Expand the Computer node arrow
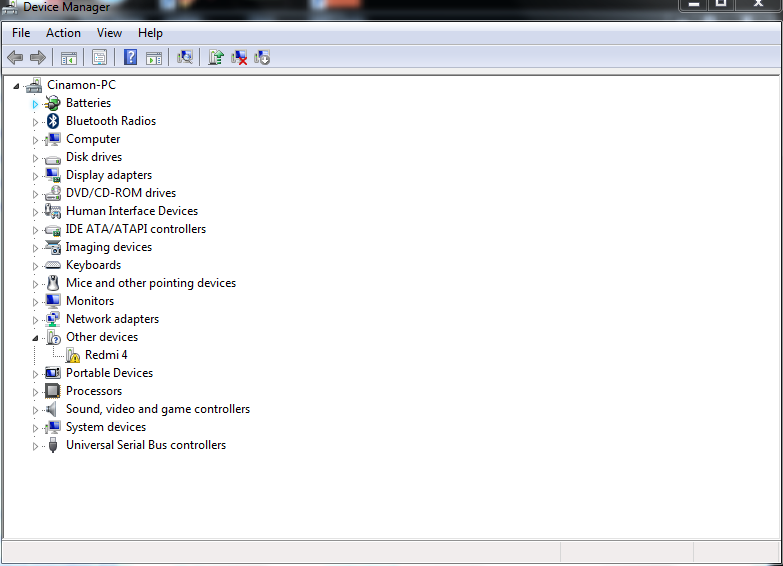783x566 pixels. 35,140
